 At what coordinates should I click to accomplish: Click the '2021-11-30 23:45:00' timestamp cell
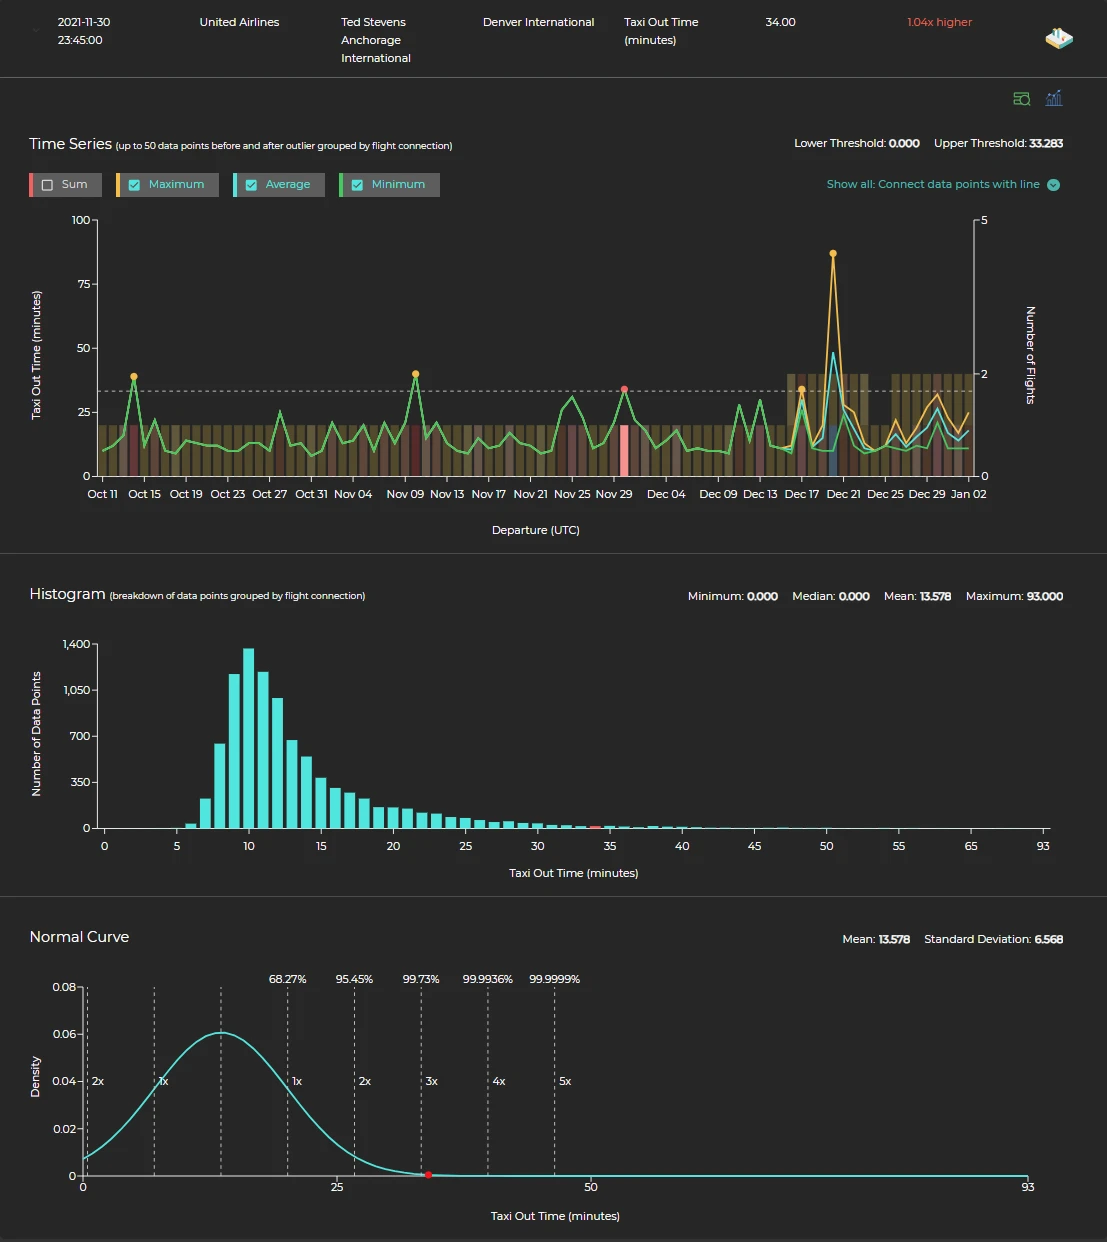click(x=84, y=31)
